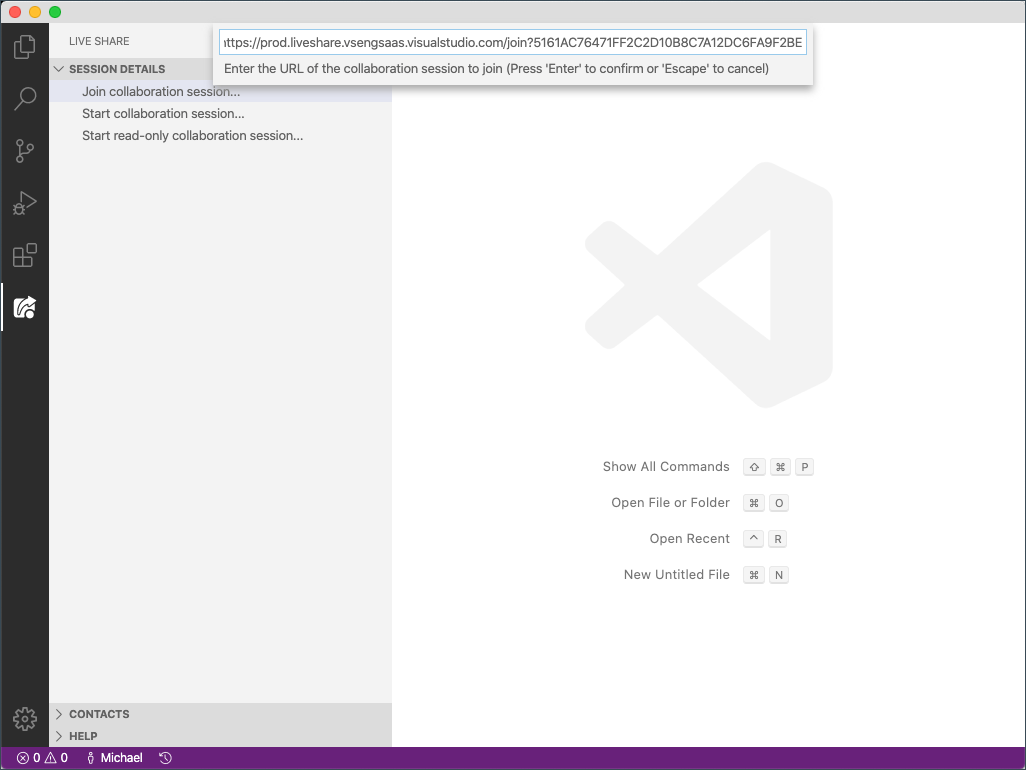1026x770 pixels.
Task: Open the Manage gear menu
Action: coord(25,718)
